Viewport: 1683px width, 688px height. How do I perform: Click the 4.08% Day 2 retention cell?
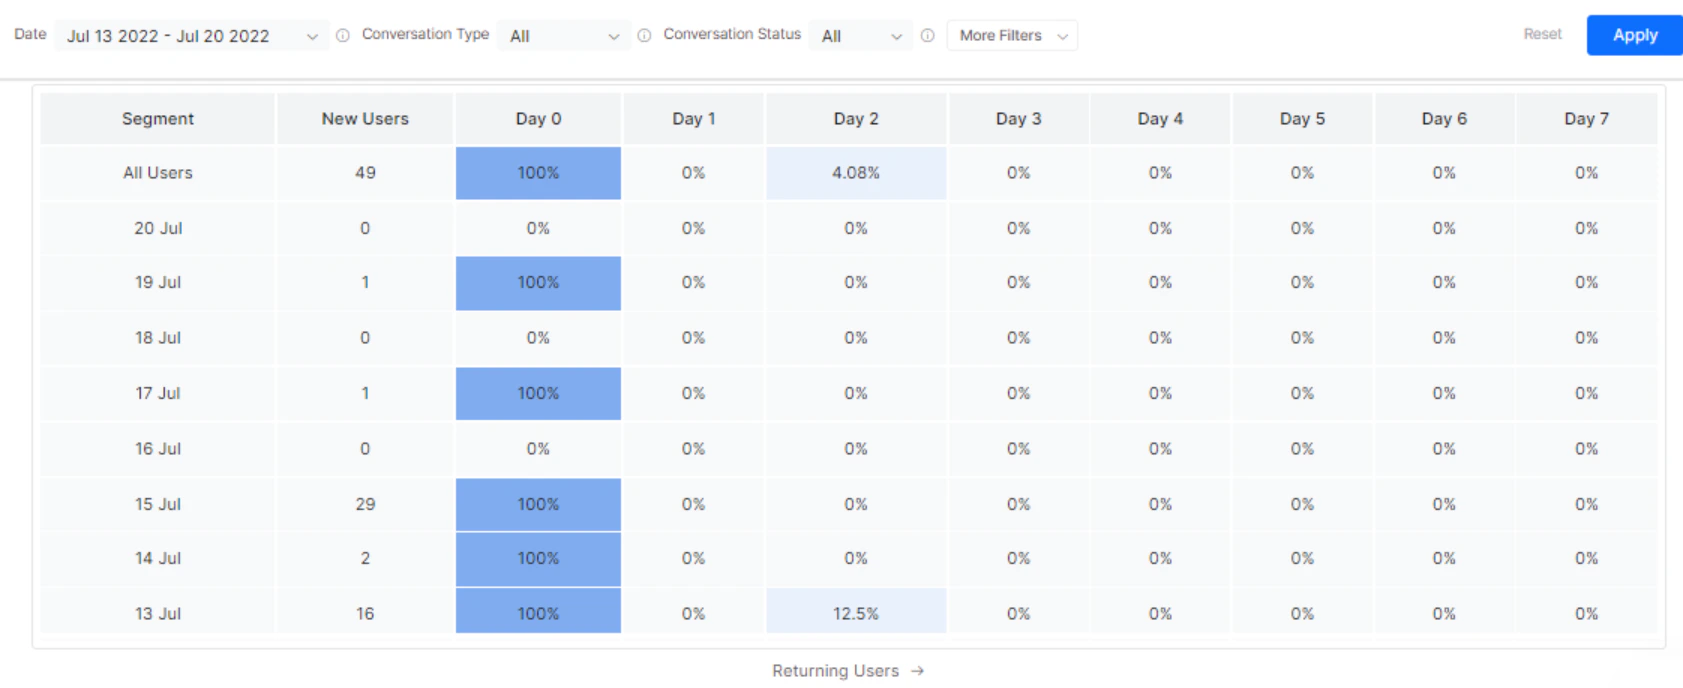(856, 172)
